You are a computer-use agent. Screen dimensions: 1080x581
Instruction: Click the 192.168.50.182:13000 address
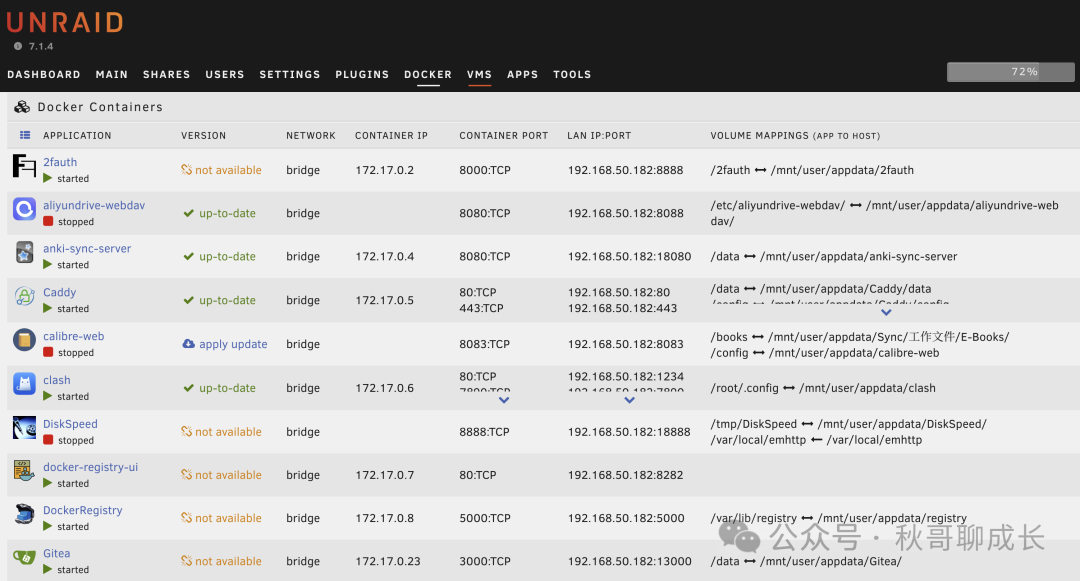tap(630, 561)
